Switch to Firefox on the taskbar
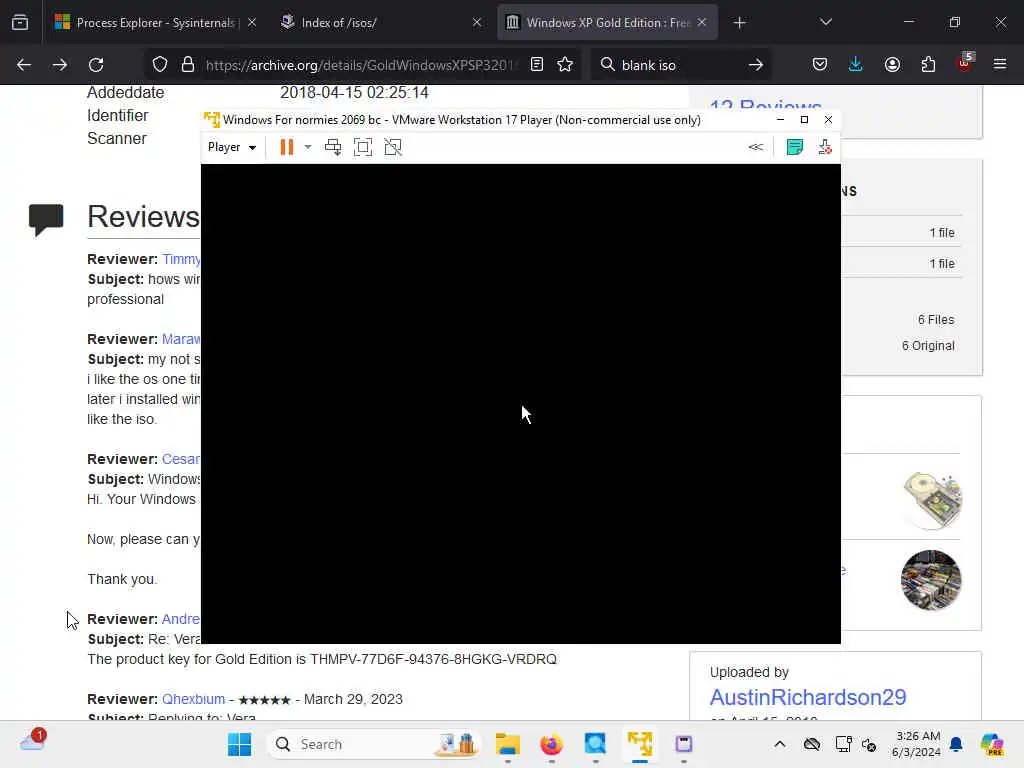Image resolution: width=1024 pixels, height=768 pixels. (x=551, y=744)
